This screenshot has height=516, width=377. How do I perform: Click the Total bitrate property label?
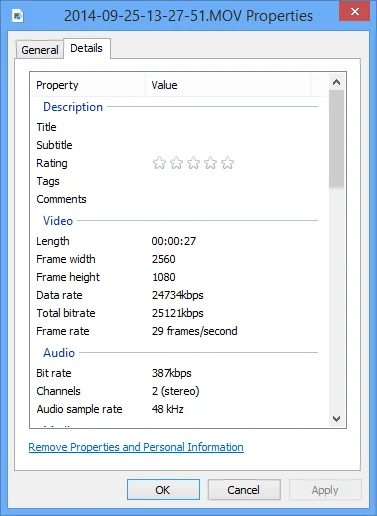66,313
